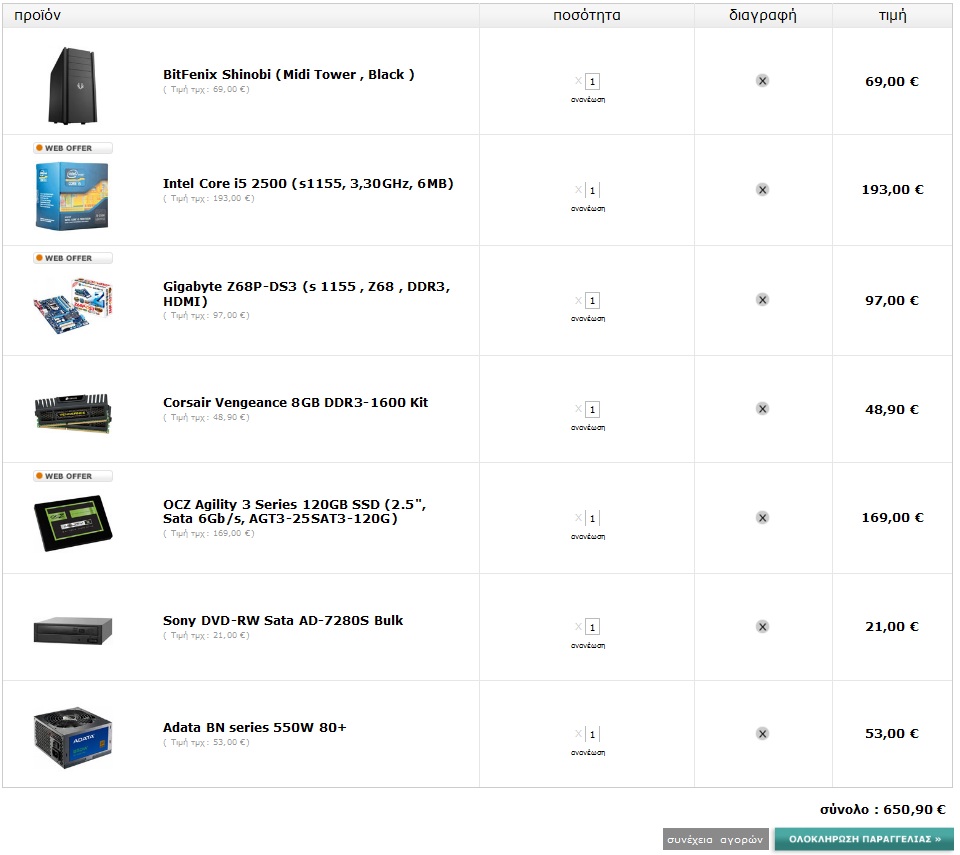Click WEB OFFER badge above Intel Core i5
Image resolution: width=960 pixels, height=855 pixels.
point(73,148)
